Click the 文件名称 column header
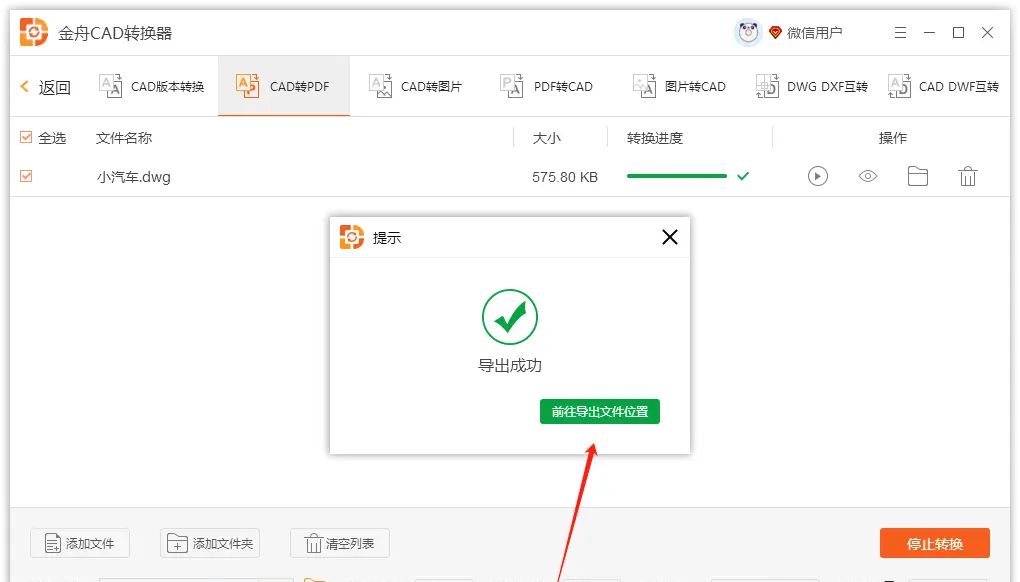 coord(124,138)
